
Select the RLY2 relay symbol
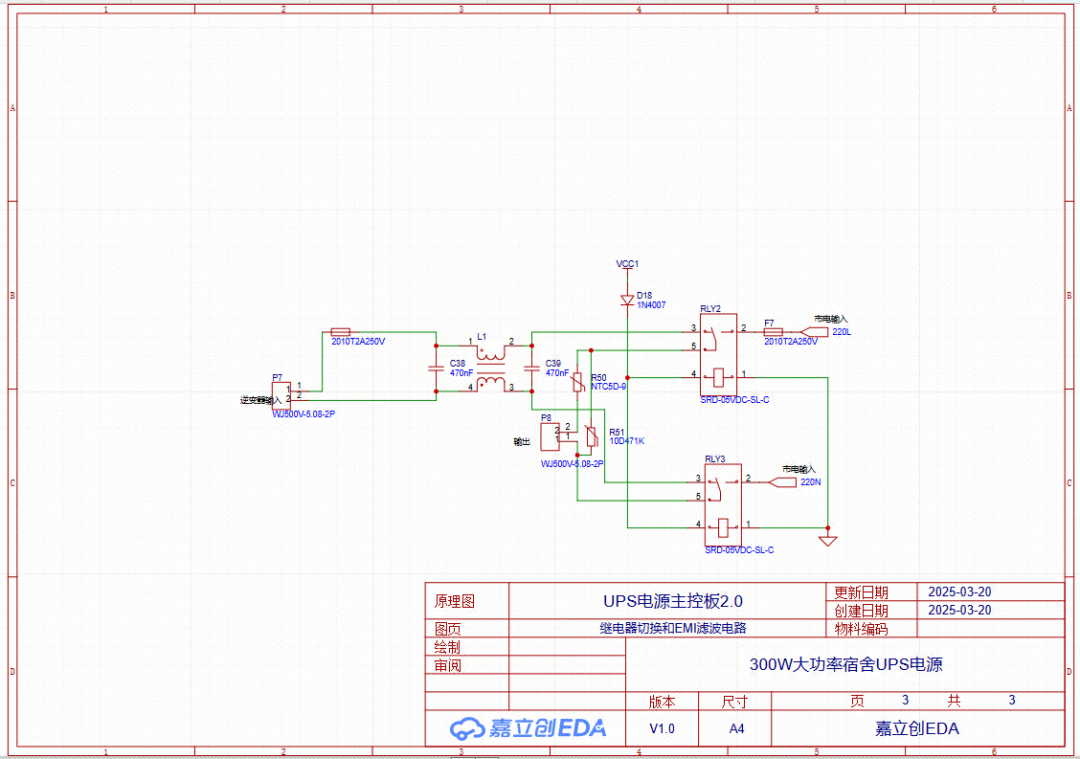(x=718, y=355)
